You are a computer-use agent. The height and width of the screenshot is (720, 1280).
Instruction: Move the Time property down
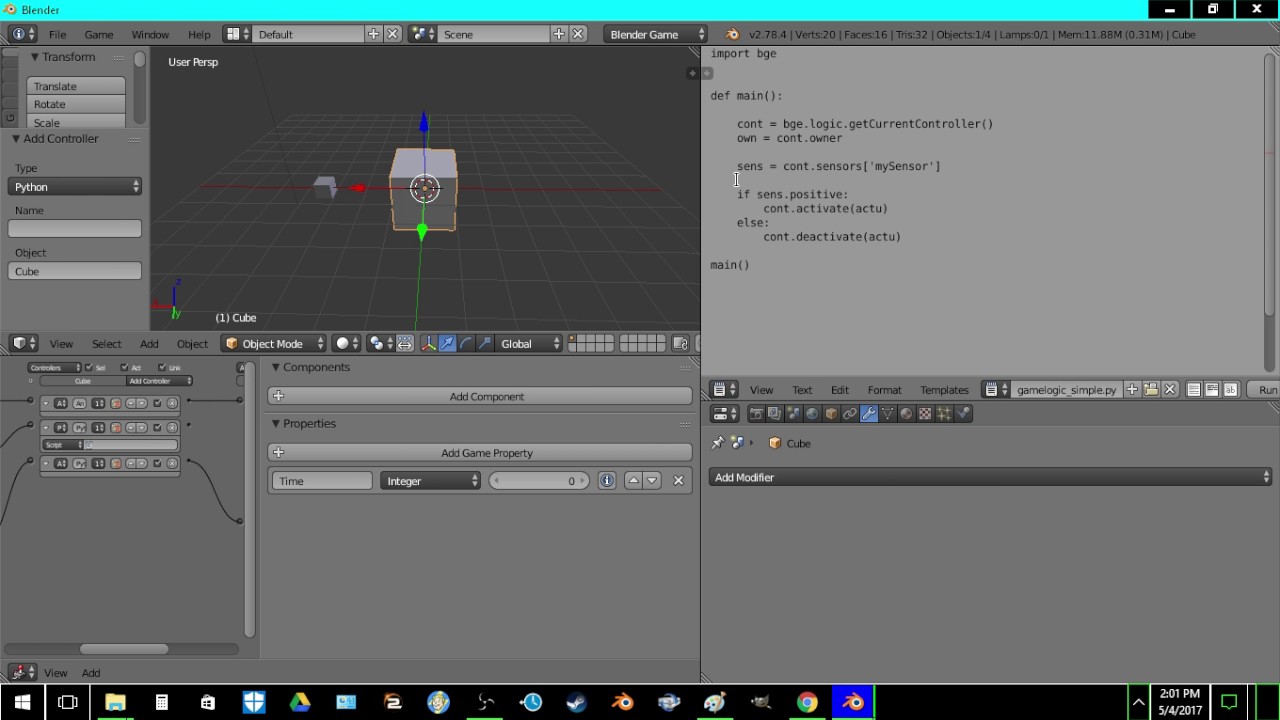click(x=652, y=481)
